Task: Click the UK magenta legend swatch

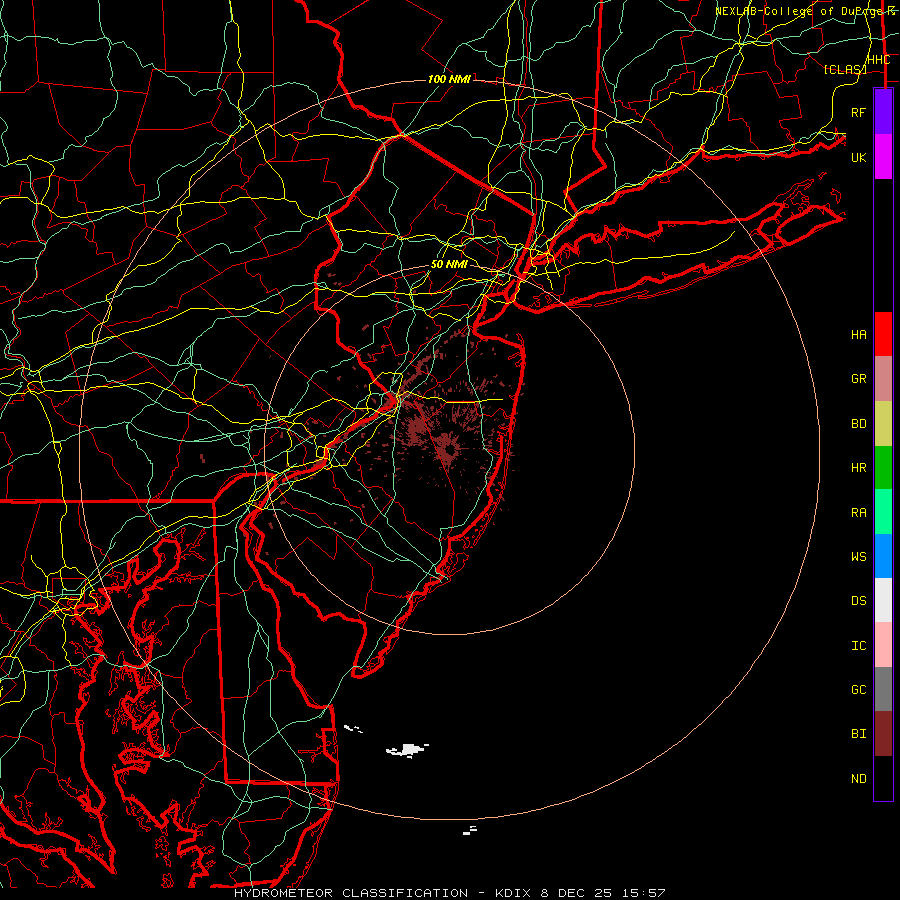Action: point(883,157)
